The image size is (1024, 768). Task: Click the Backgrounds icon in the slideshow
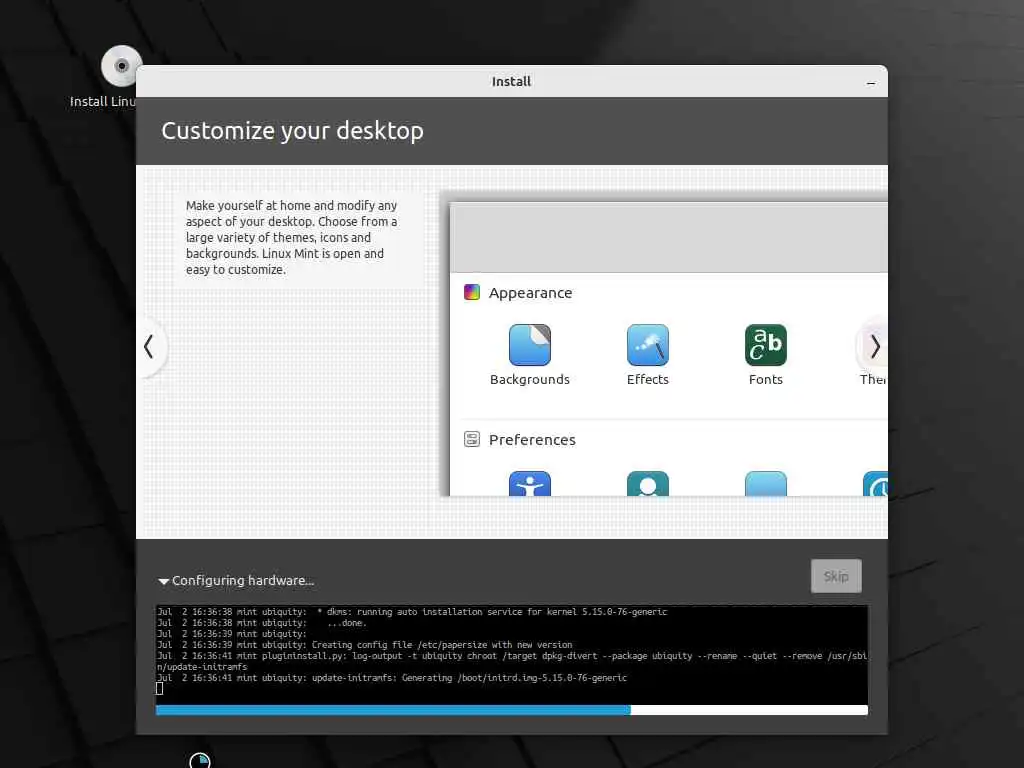(530, 345)
